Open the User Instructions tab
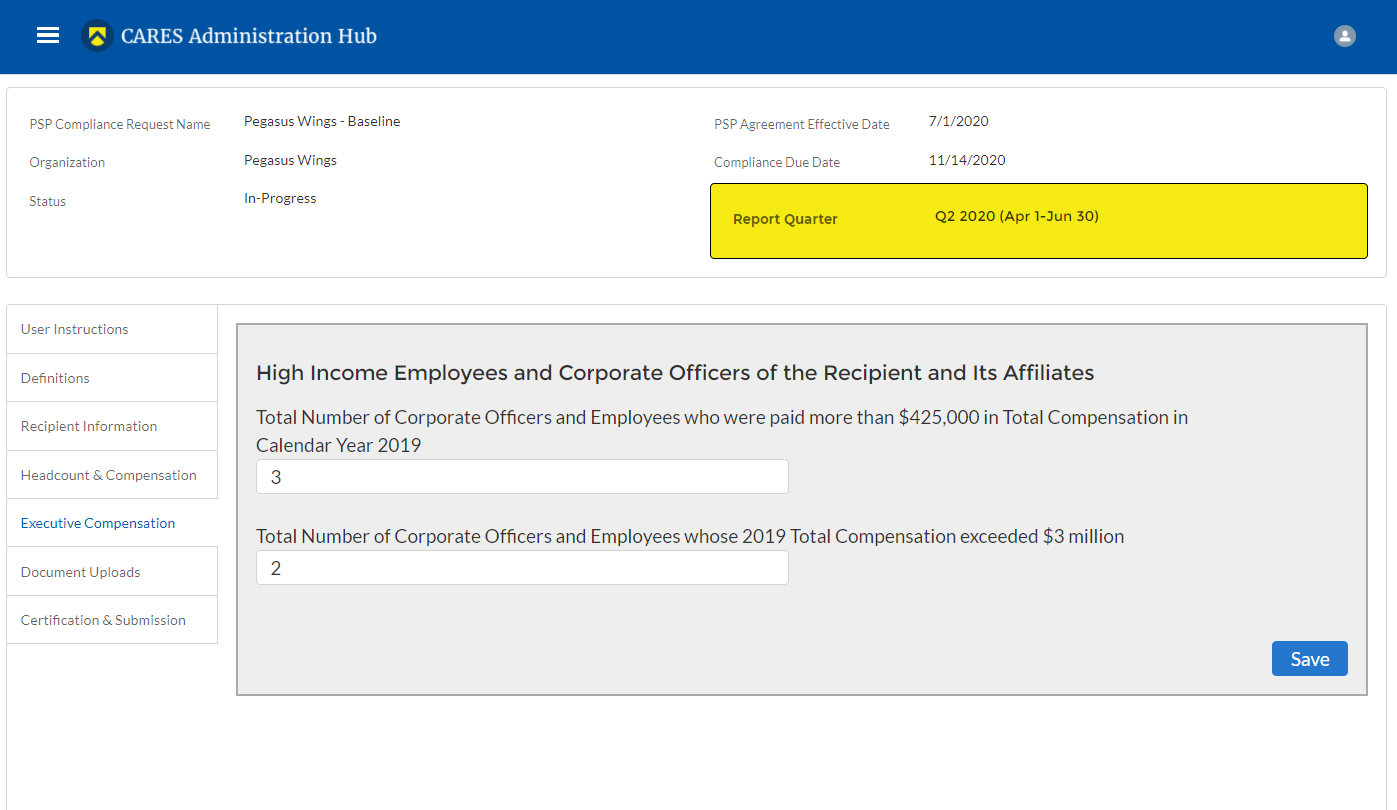 click(x=75, y=329)
